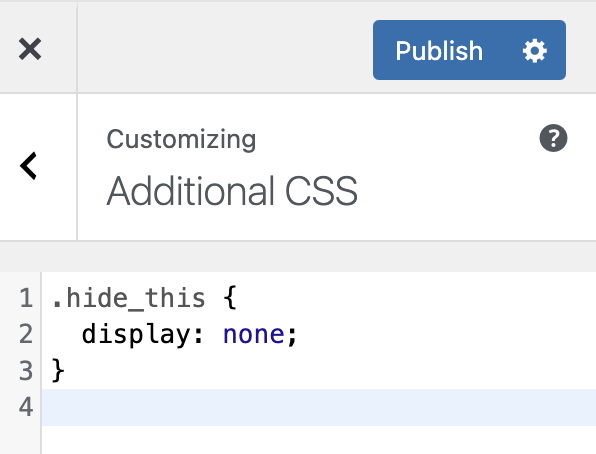Close the Customizer with the X icon

[x=30, y=49]
